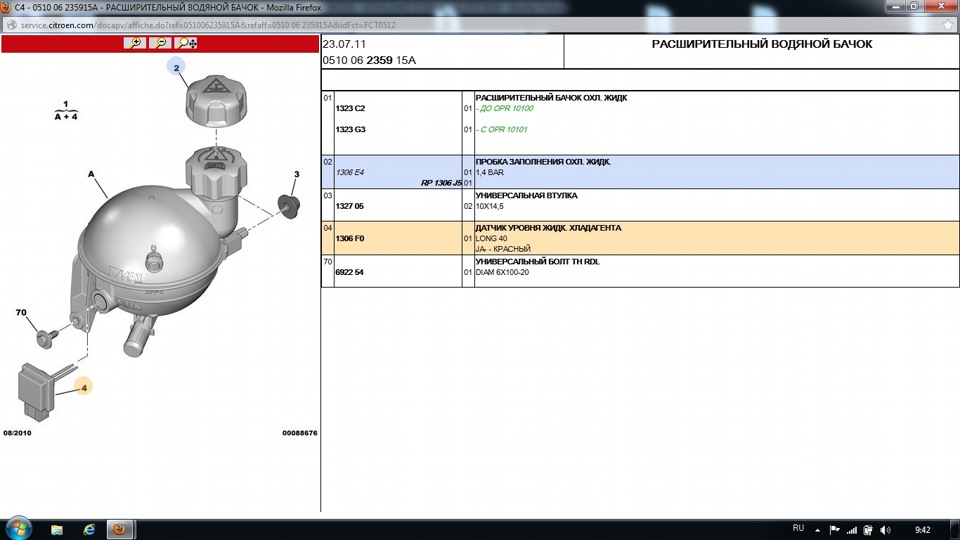Click the heading 'РАСШИРИТЕЛЬНЫЙ ВОДЯНОЙ БАЧОК'
This screenshot has width=960, height=540.
coord(762,44)
